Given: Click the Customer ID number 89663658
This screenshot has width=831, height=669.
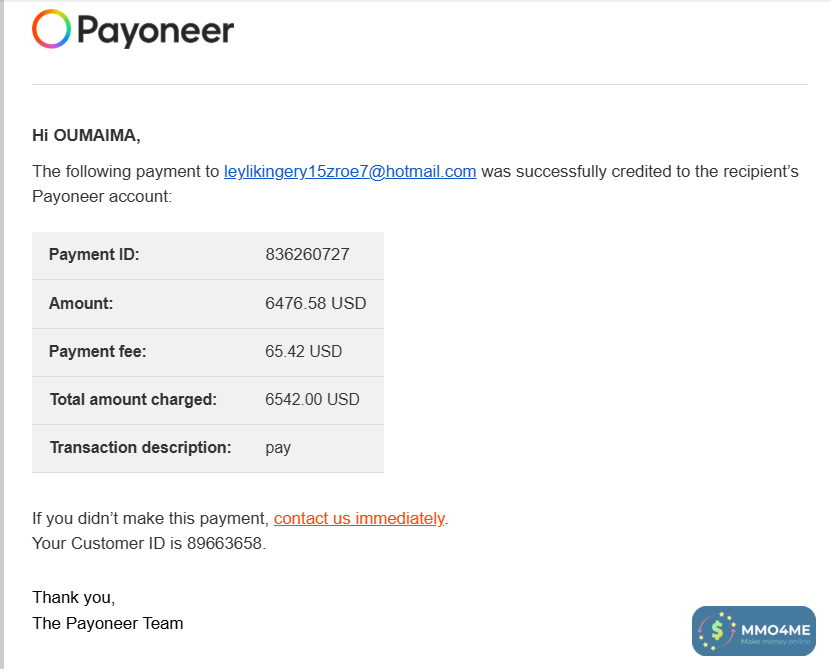Looking at the screenshot, I should click(226, 544).
